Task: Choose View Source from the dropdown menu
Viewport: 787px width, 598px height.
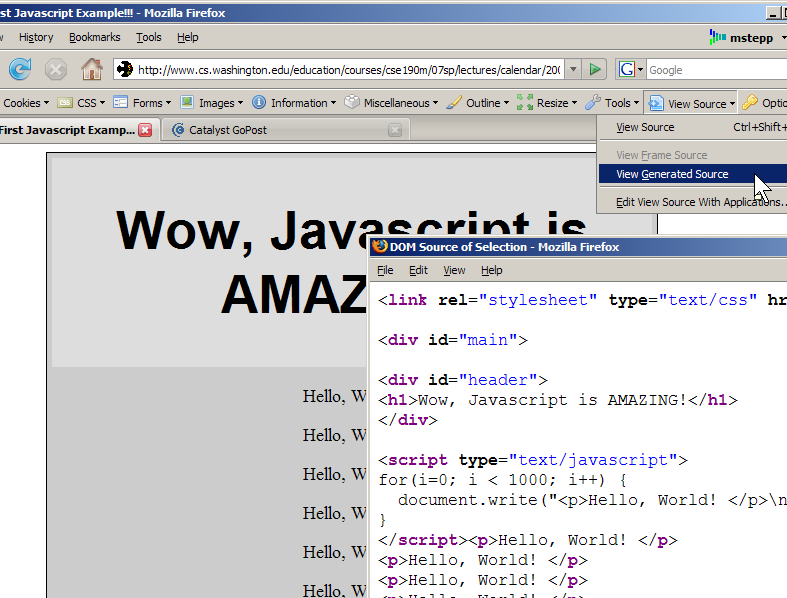Action: click(x=645, y=127)
